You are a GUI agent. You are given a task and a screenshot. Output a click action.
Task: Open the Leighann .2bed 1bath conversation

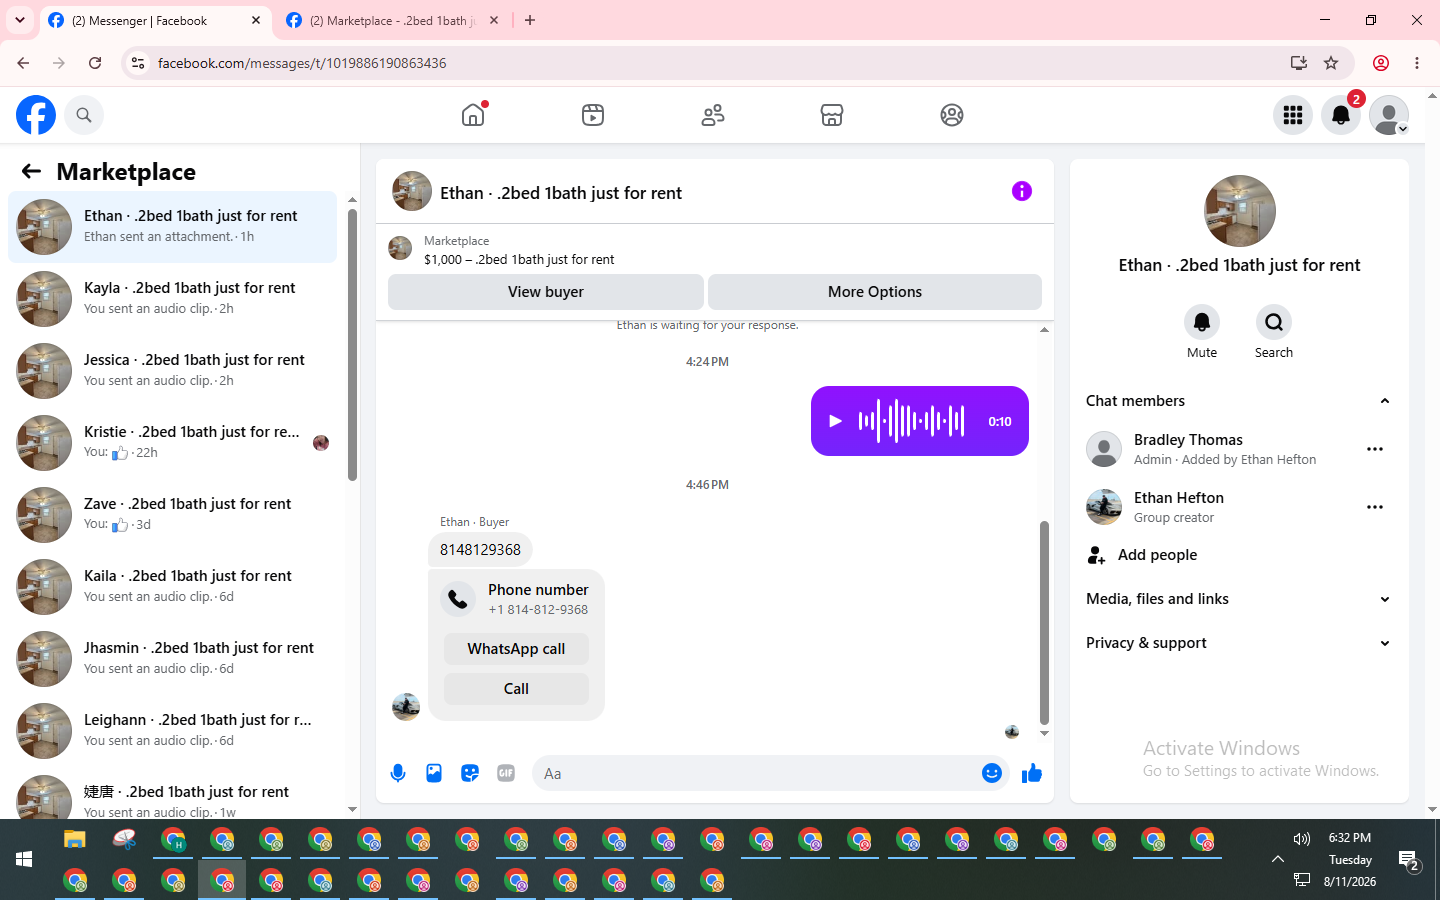tap(173, 731)
